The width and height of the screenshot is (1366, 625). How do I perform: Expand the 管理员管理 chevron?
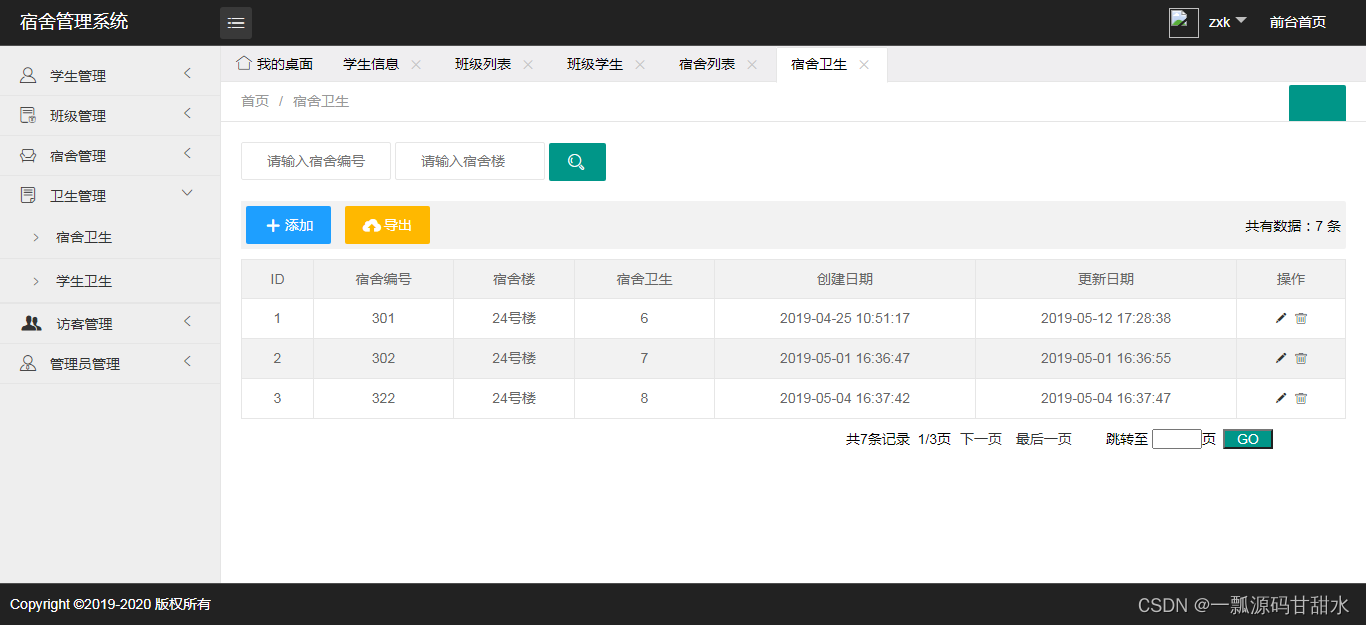click(187, 361)
